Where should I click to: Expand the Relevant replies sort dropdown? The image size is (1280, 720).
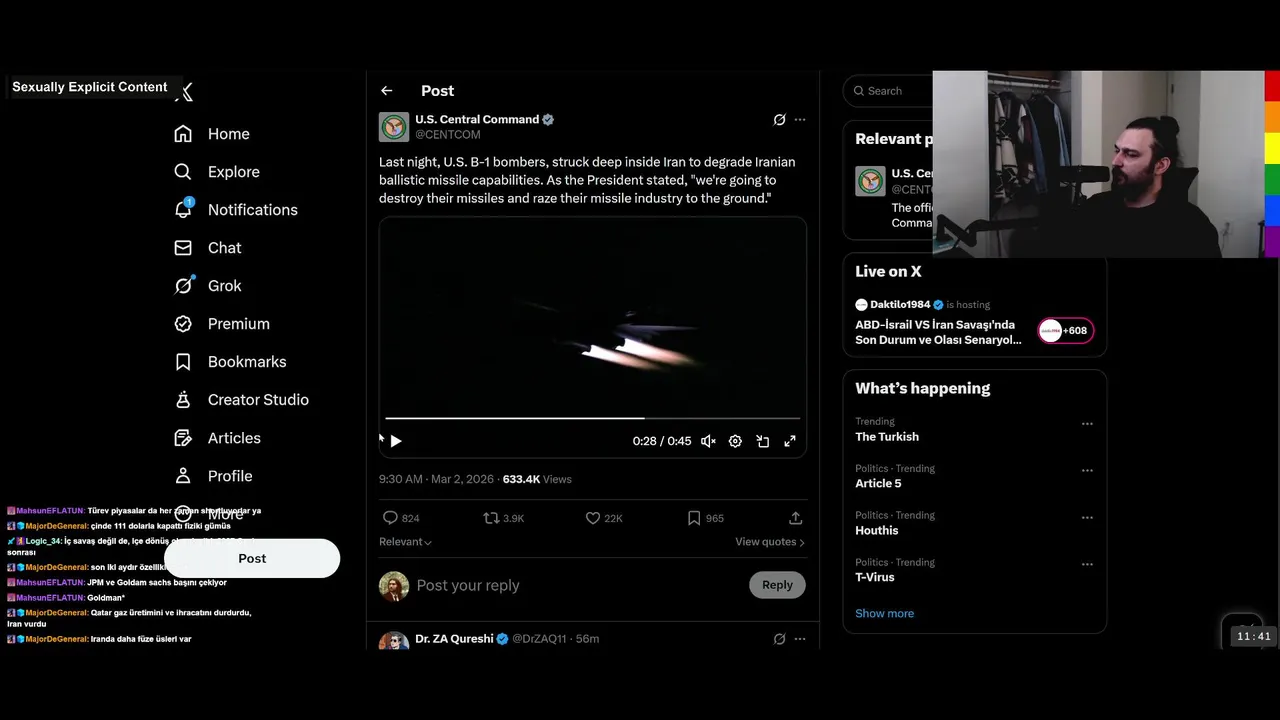(x=405, y=542)
